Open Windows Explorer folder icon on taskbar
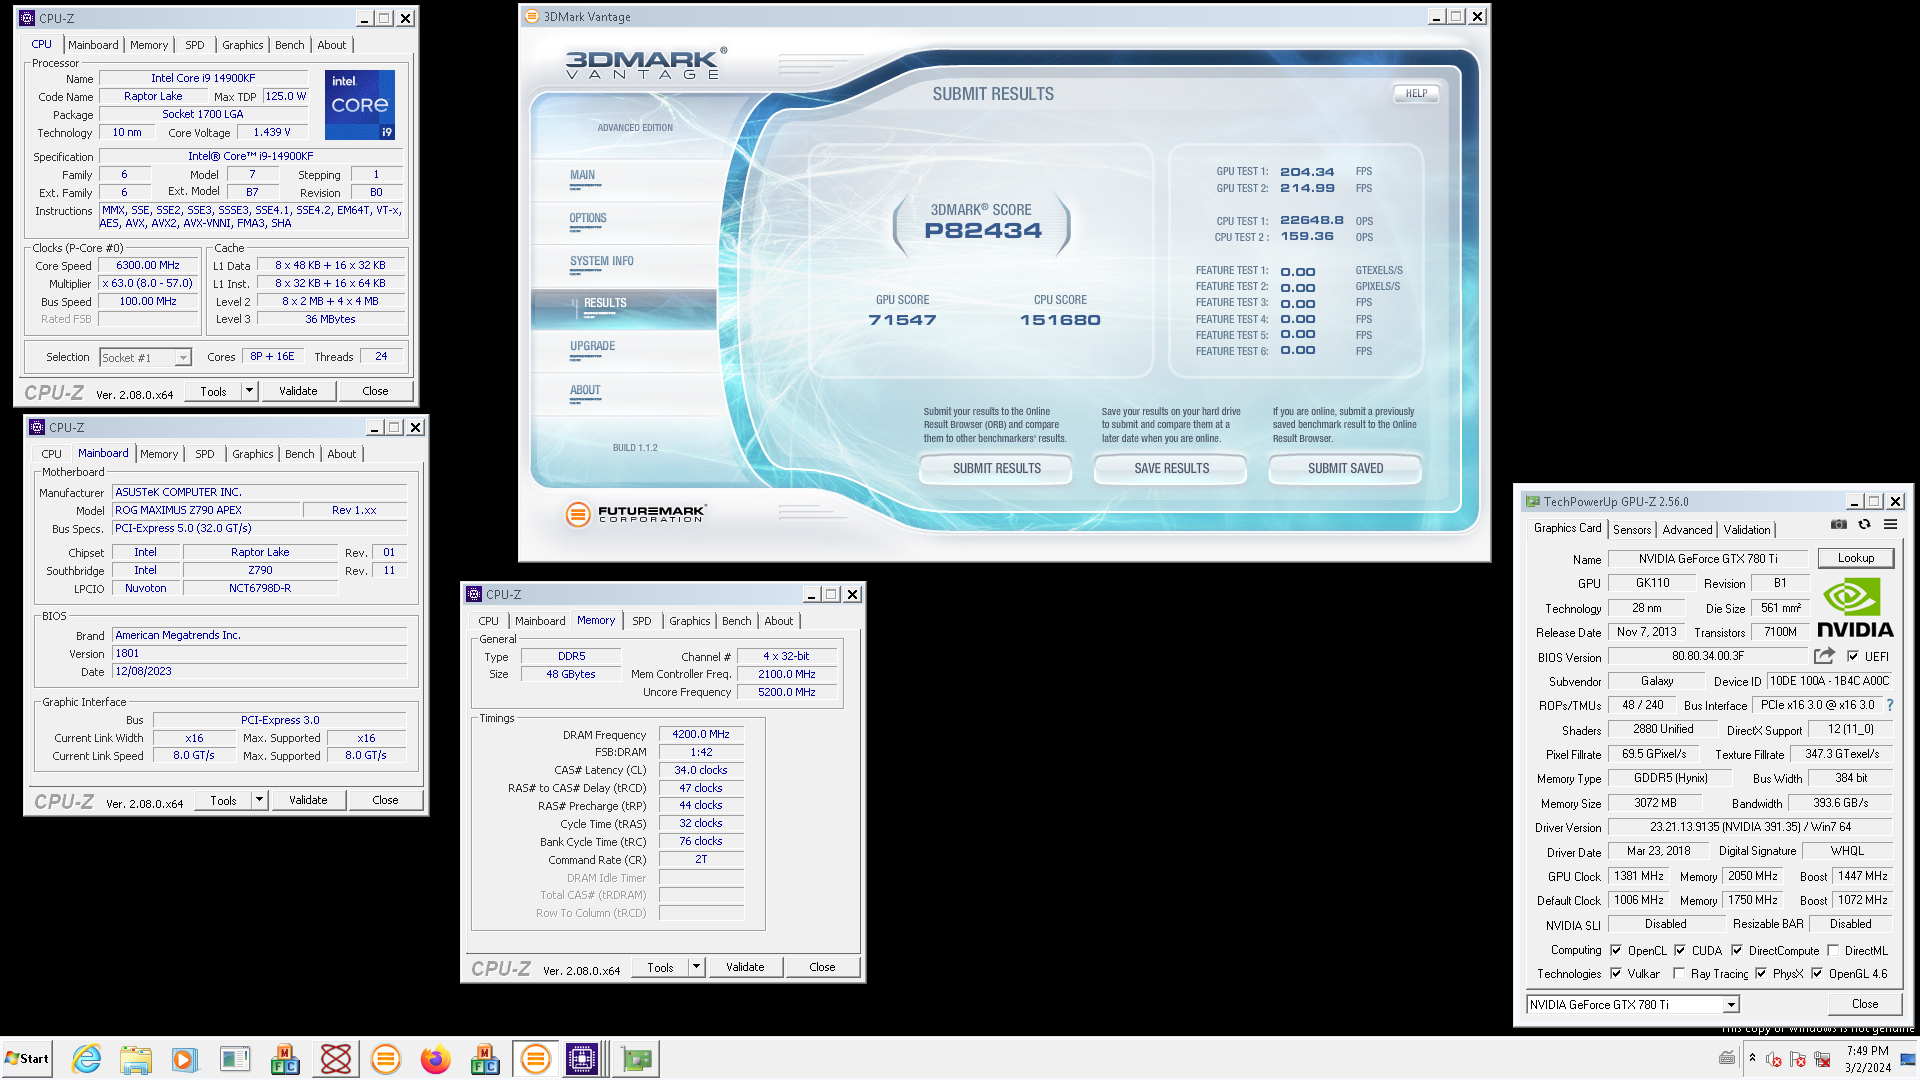1920x1080 pixels. coord(135,1059)
